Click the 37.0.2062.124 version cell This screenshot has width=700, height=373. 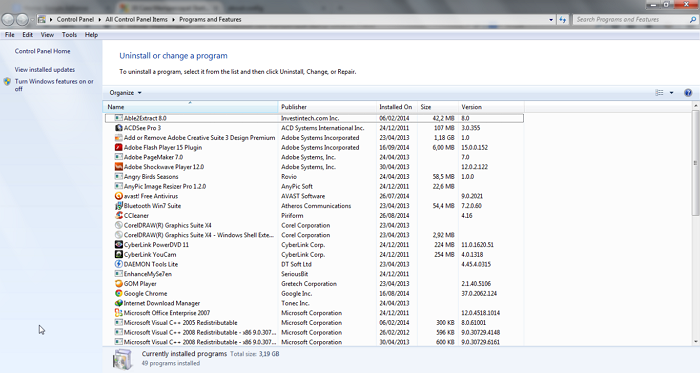coord(479,294)
